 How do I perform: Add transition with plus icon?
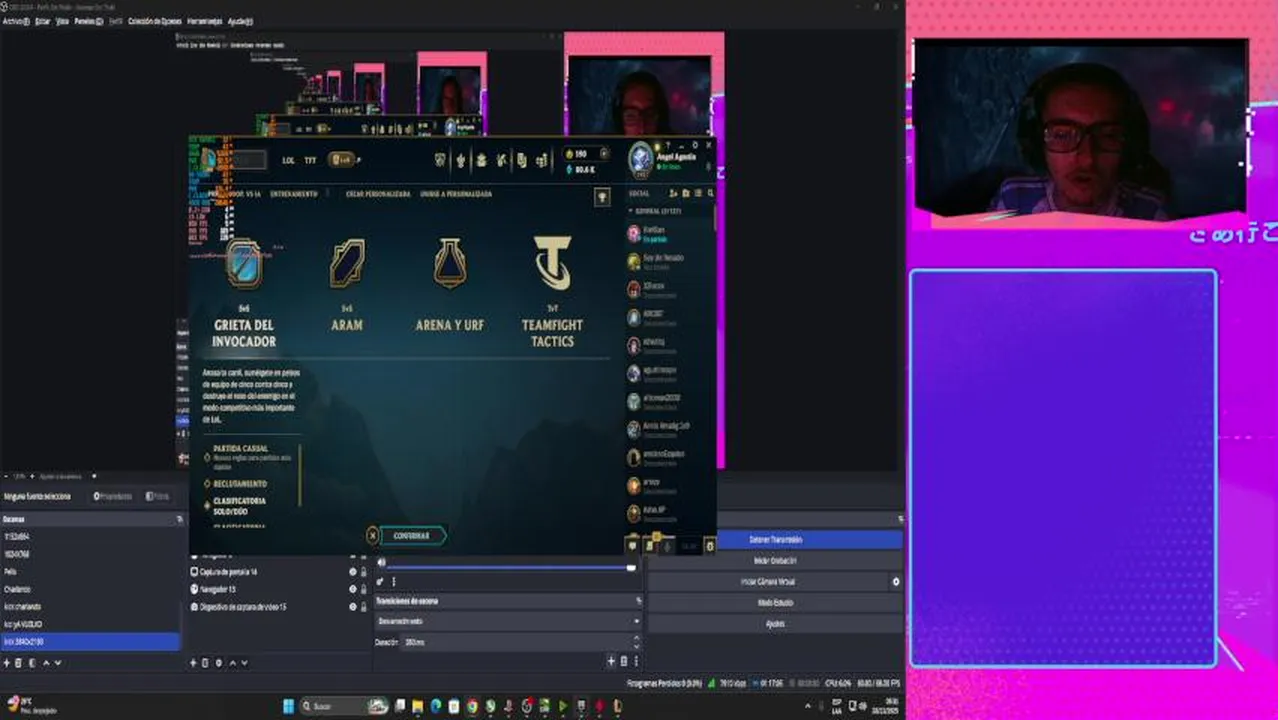click(611, 661)
